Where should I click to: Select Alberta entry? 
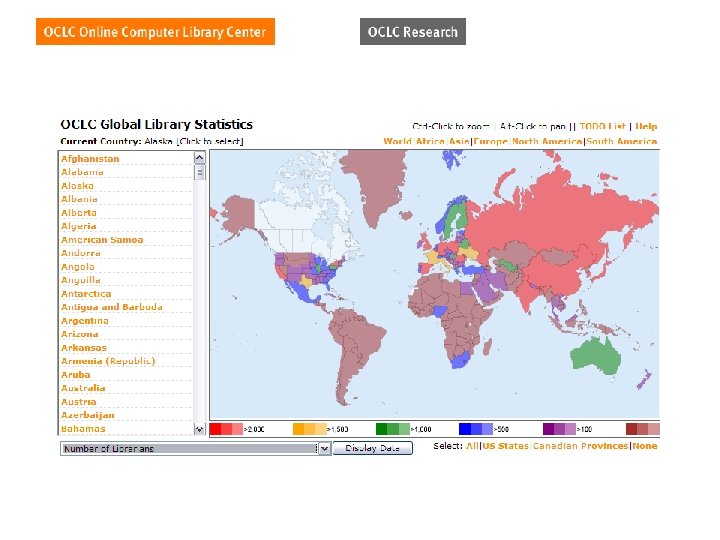point(79,213)
